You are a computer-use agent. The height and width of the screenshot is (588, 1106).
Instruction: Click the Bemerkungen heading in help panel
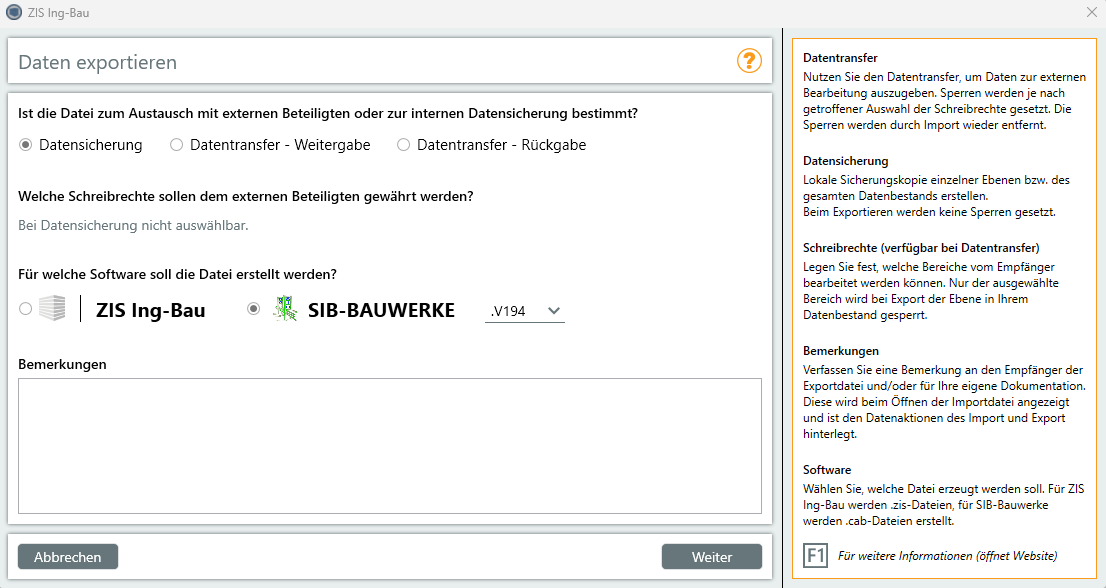coord(841,350)
